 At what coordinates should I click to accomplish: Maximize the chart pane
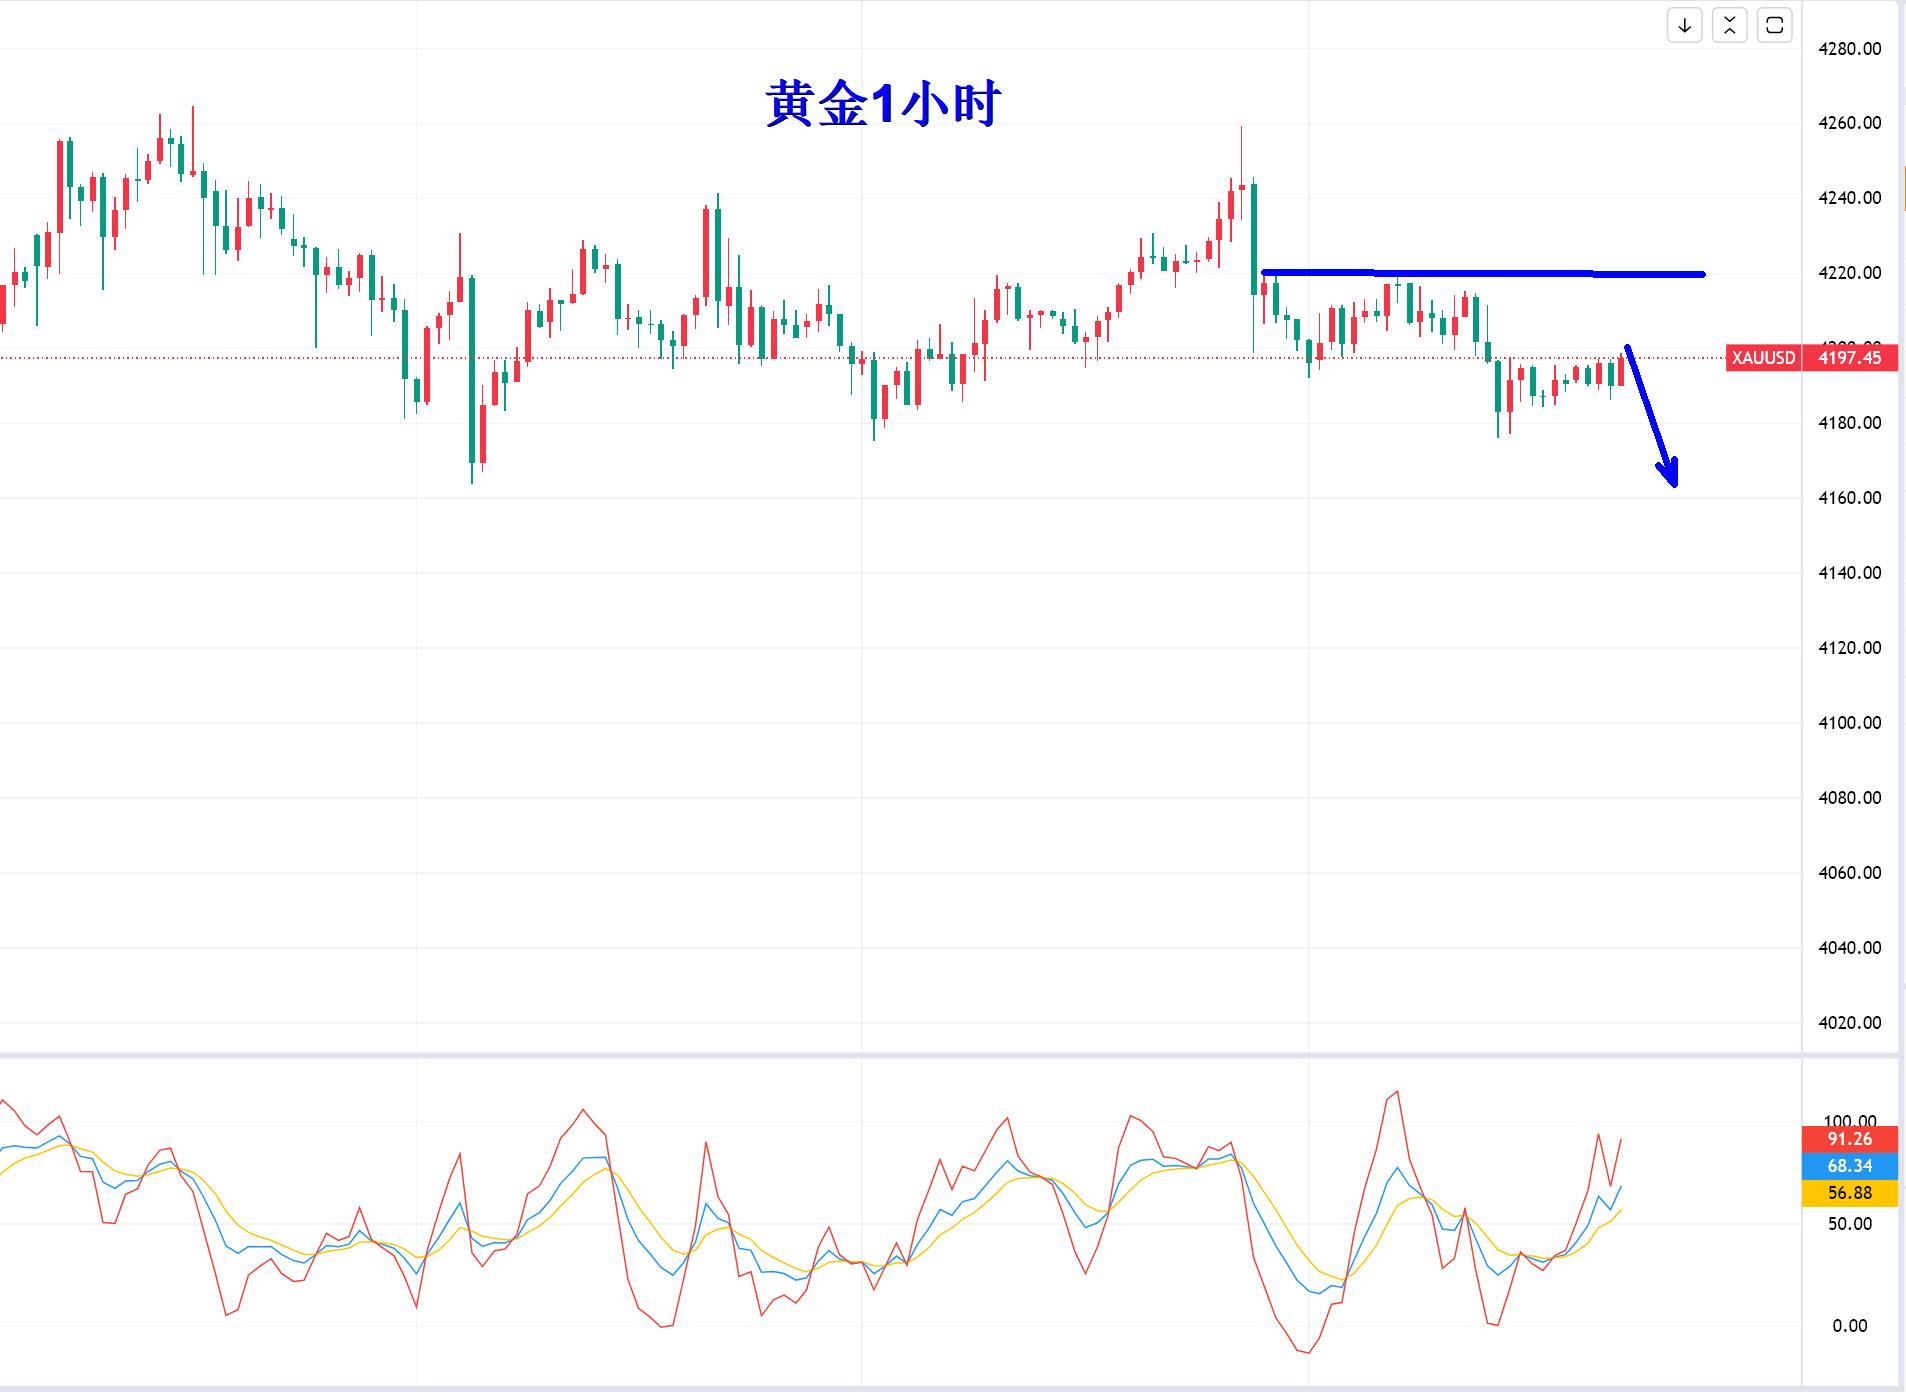click(x=1775, y=26)
